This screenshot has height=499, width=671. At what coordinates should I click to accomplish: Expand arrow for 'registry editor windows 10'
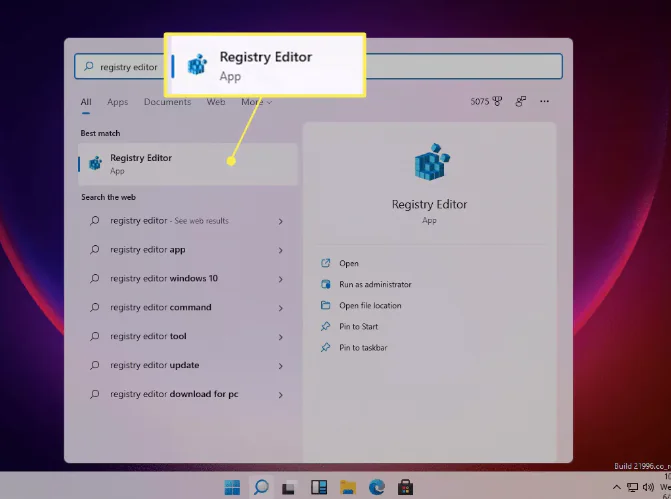[281, 279]
